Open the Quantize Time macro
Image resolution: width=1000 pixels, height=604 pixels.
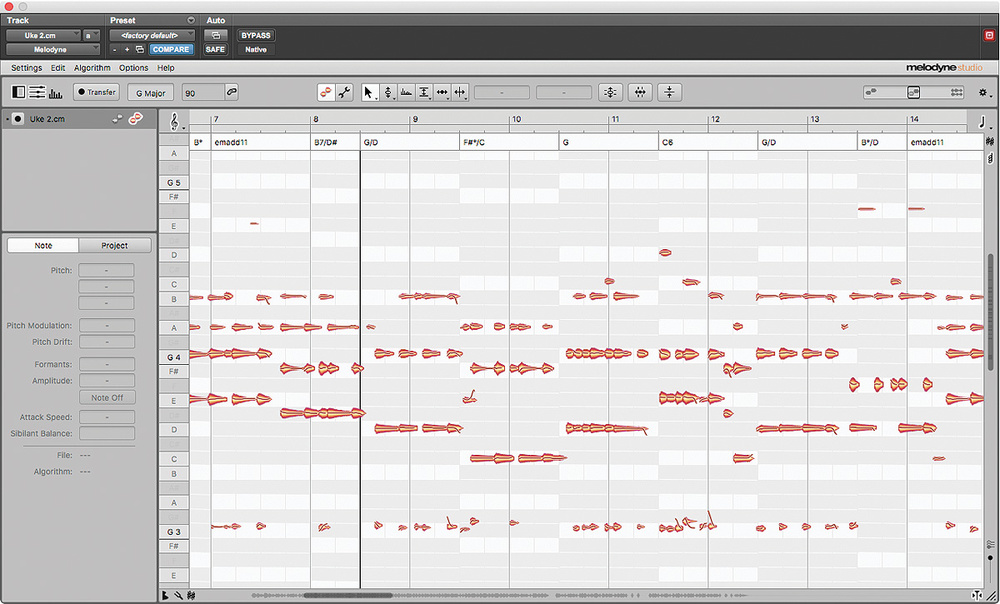640,92
